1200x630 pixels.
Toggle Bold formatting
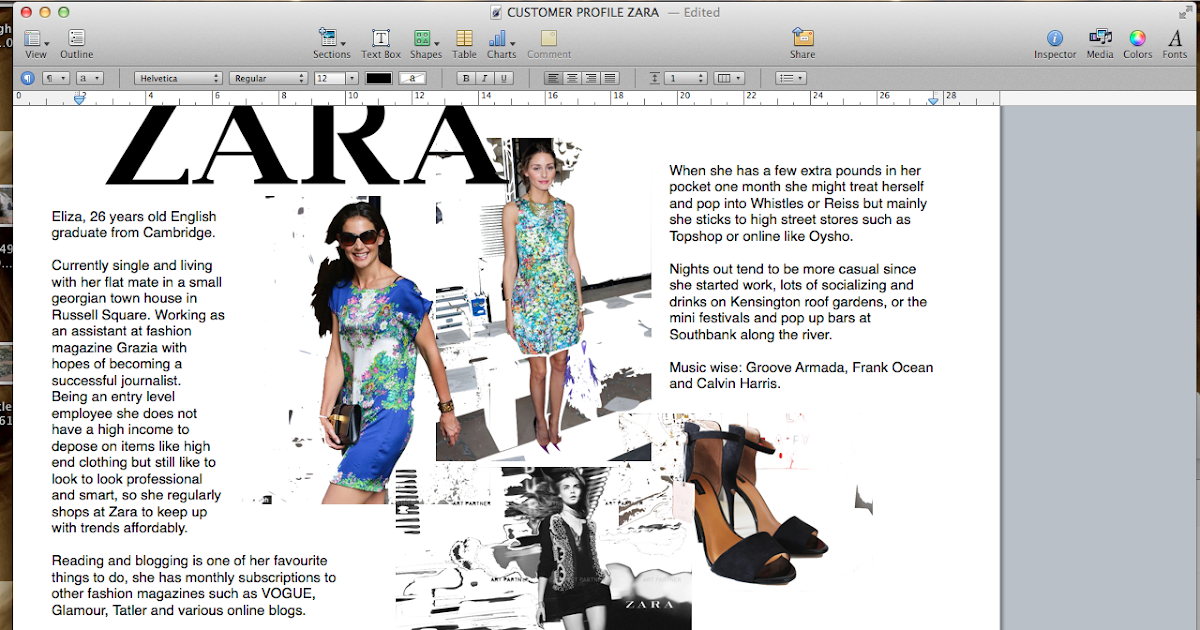tap(465, 78)
